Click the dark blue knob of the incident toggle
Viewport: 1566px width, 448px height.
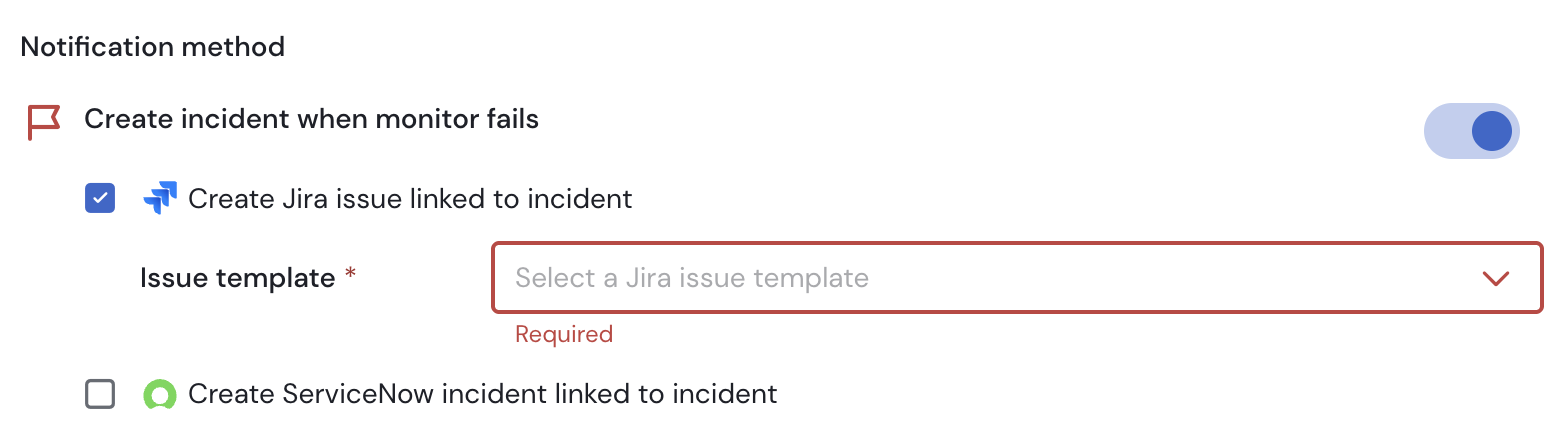click(1491, 131)
